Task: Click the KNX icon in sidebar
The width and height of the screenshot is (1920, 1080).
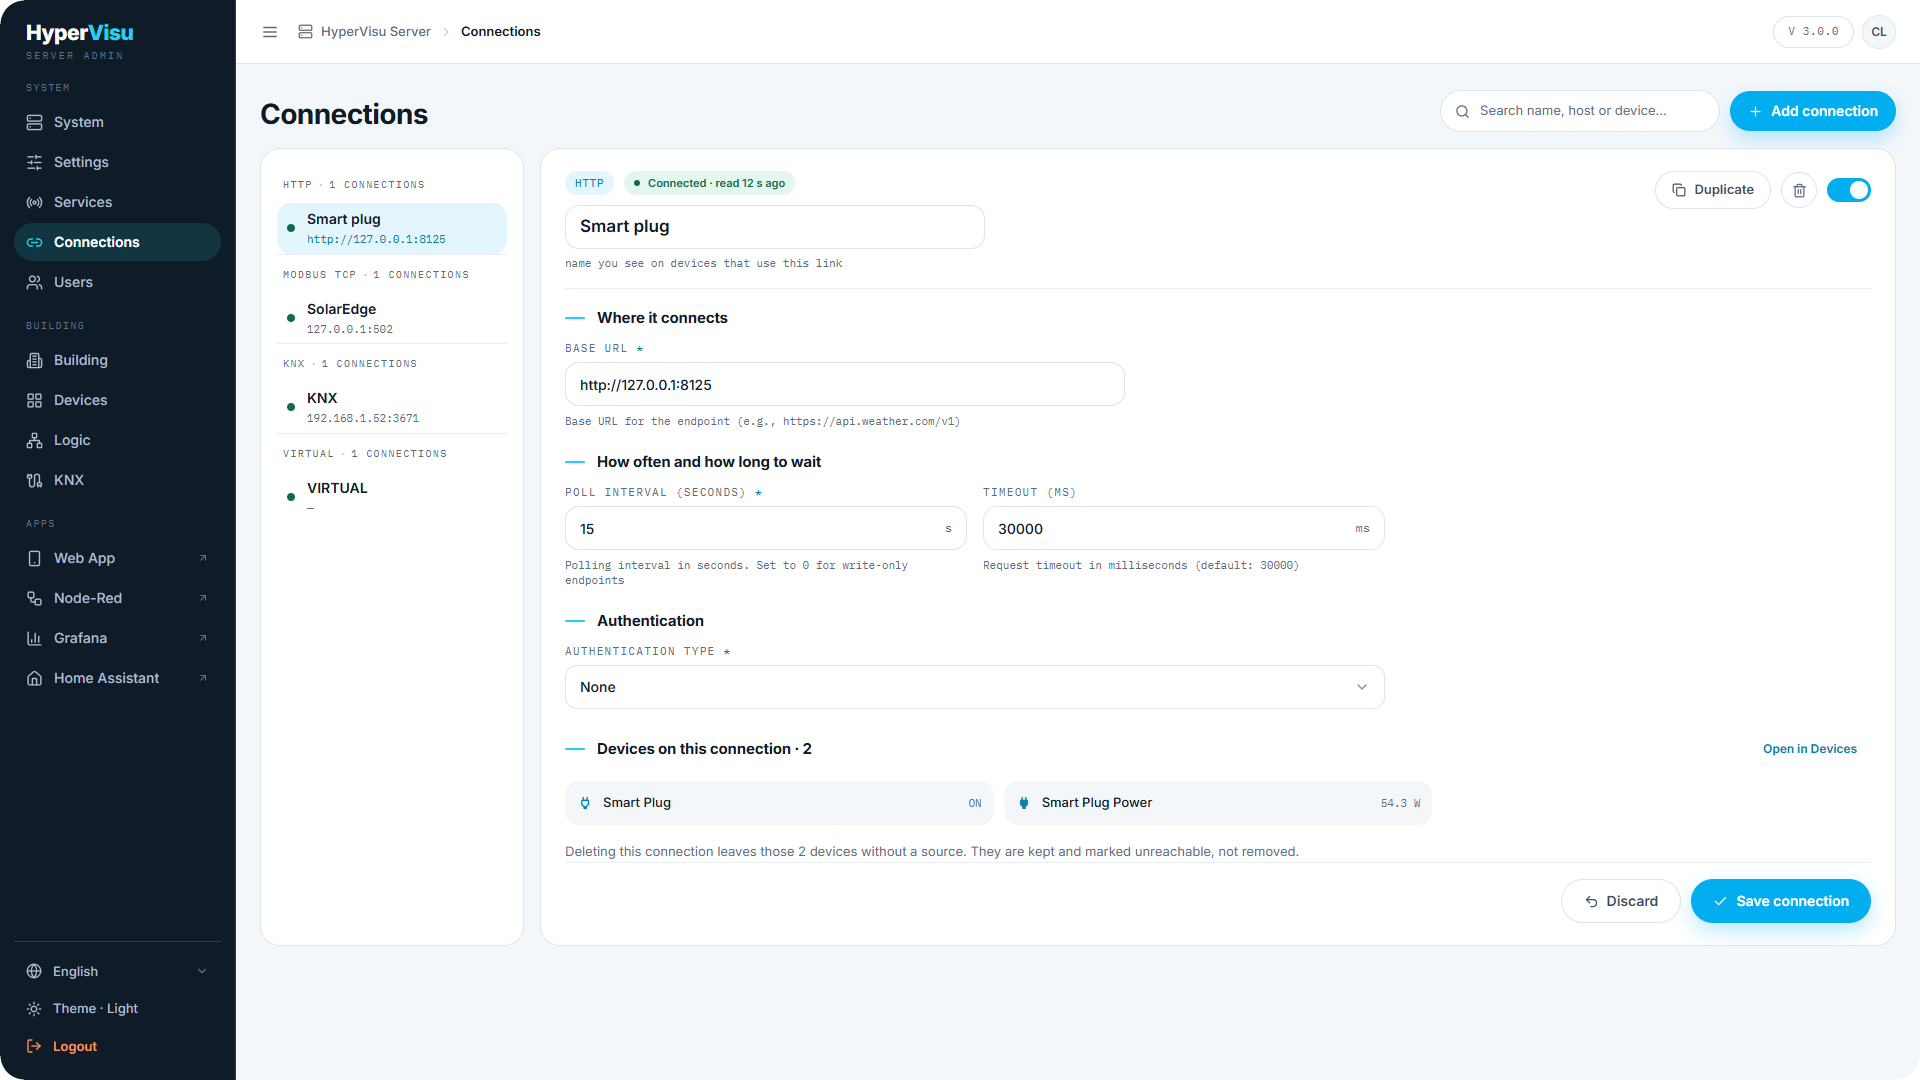Action: coord(34,480)
